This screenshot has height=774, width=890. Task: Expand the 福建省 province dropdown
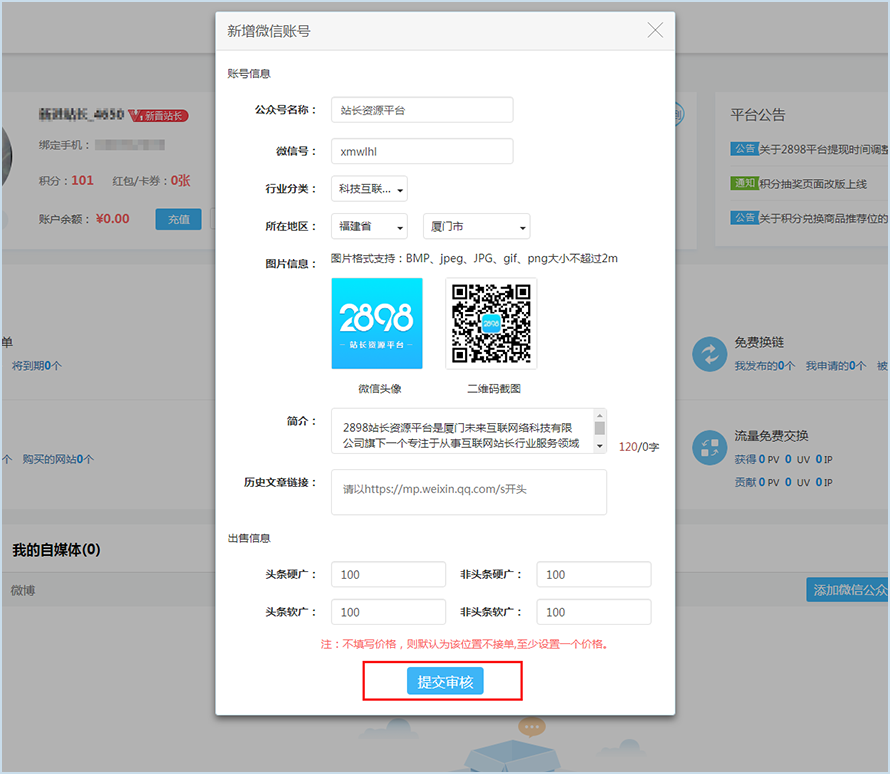(x=369, y=226)
